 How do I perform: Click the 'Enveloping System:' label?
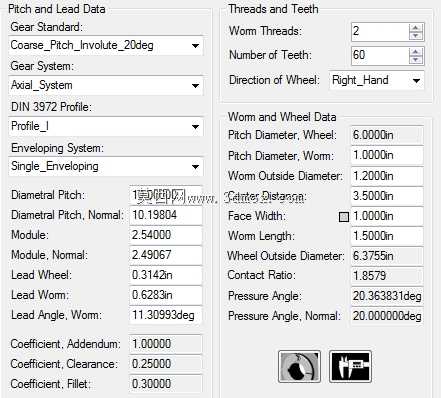(x=57, y=148)
